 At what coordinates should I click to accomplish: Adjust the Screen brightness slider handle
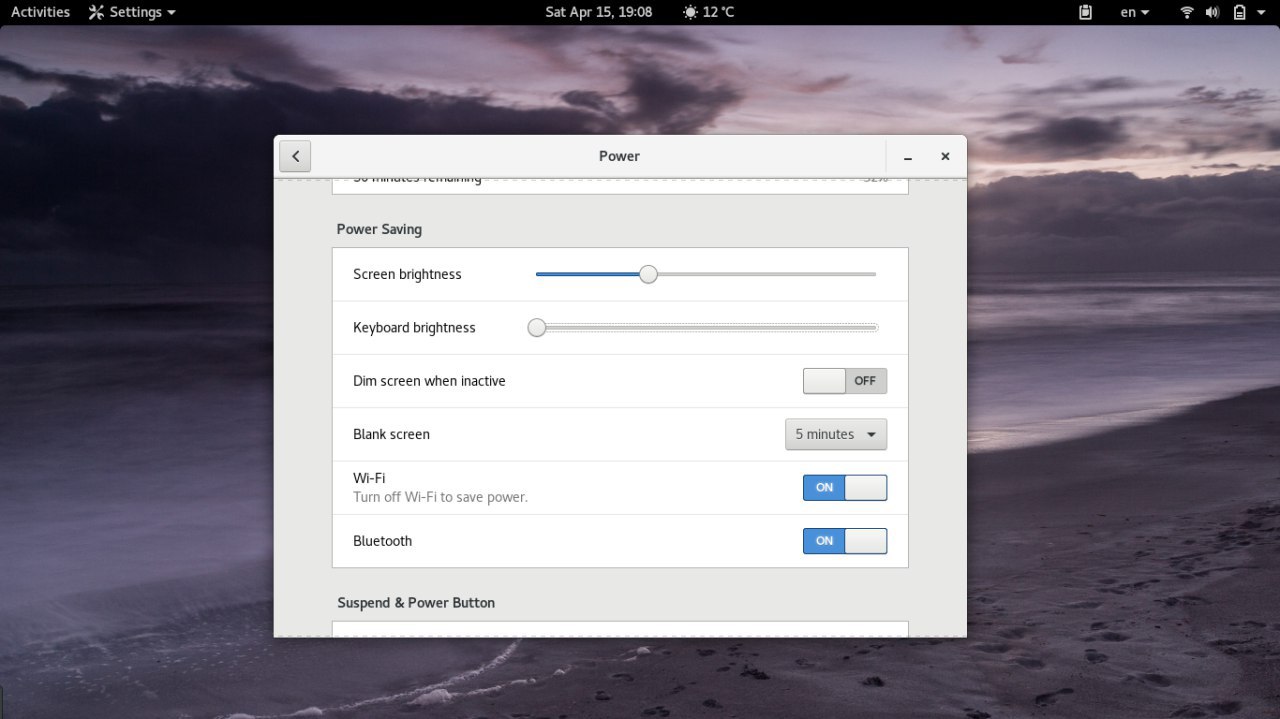(648, 274)
